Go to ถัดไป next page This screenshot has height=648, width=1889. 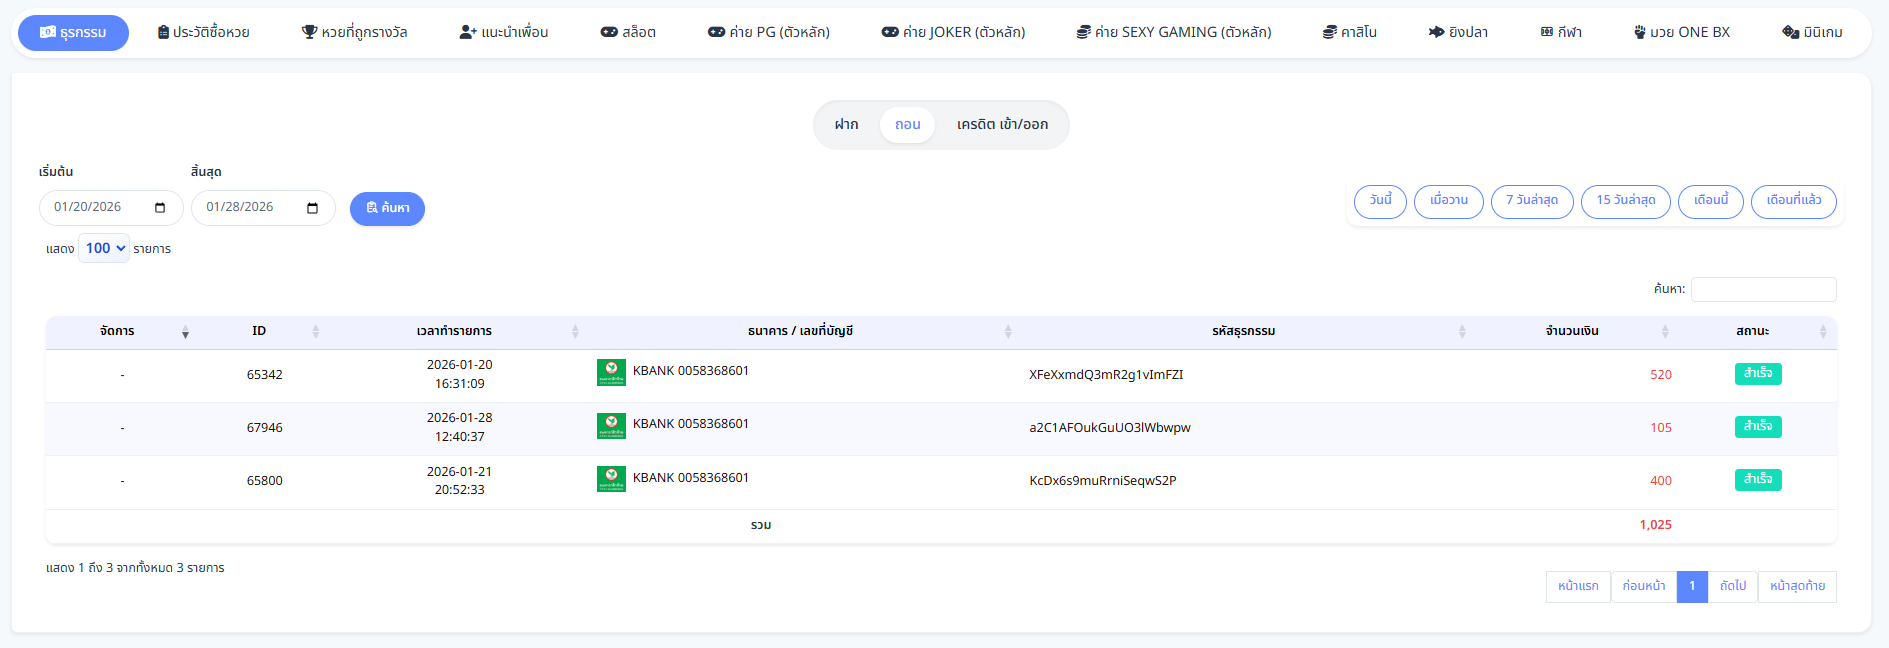(1732, 586)
